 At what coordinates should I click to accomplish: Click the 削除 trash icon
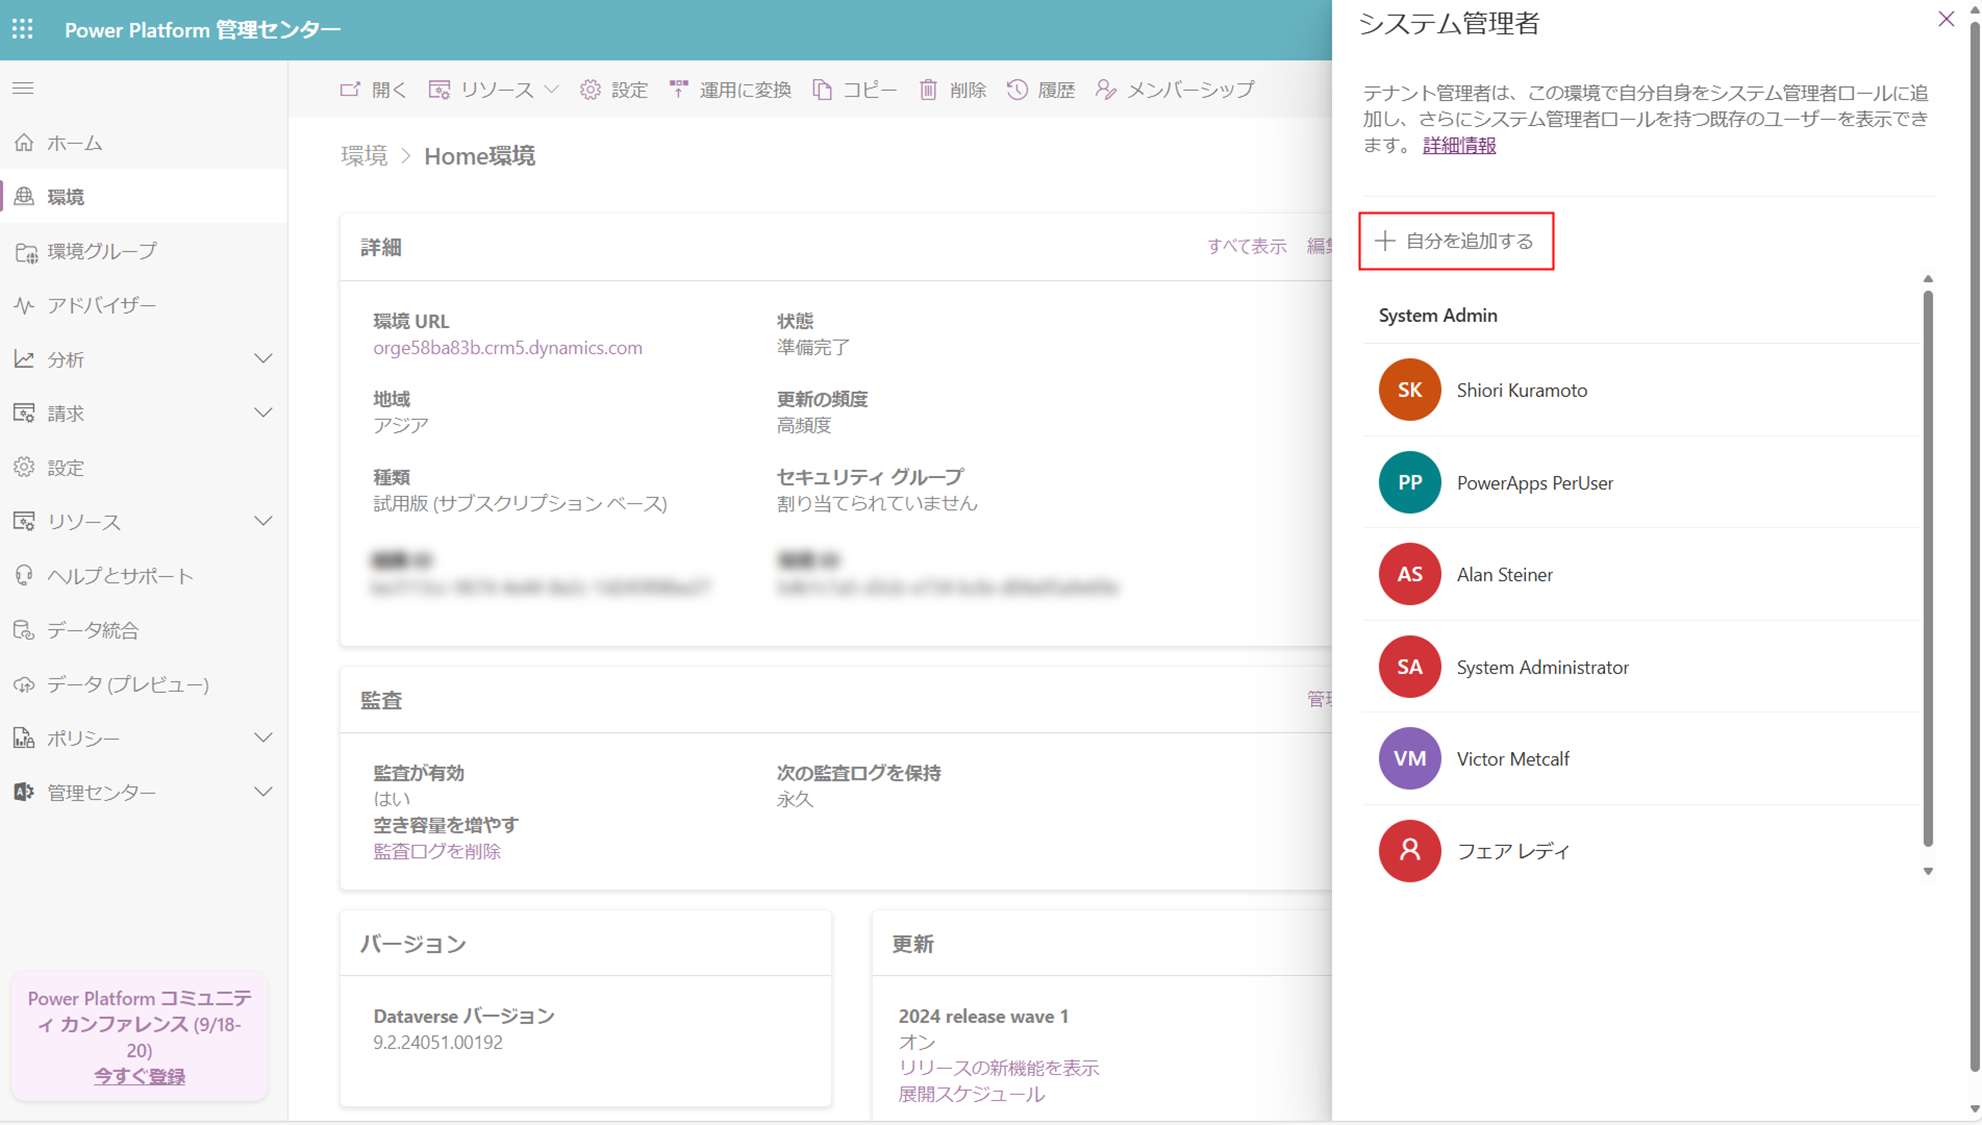coord(928,89)
